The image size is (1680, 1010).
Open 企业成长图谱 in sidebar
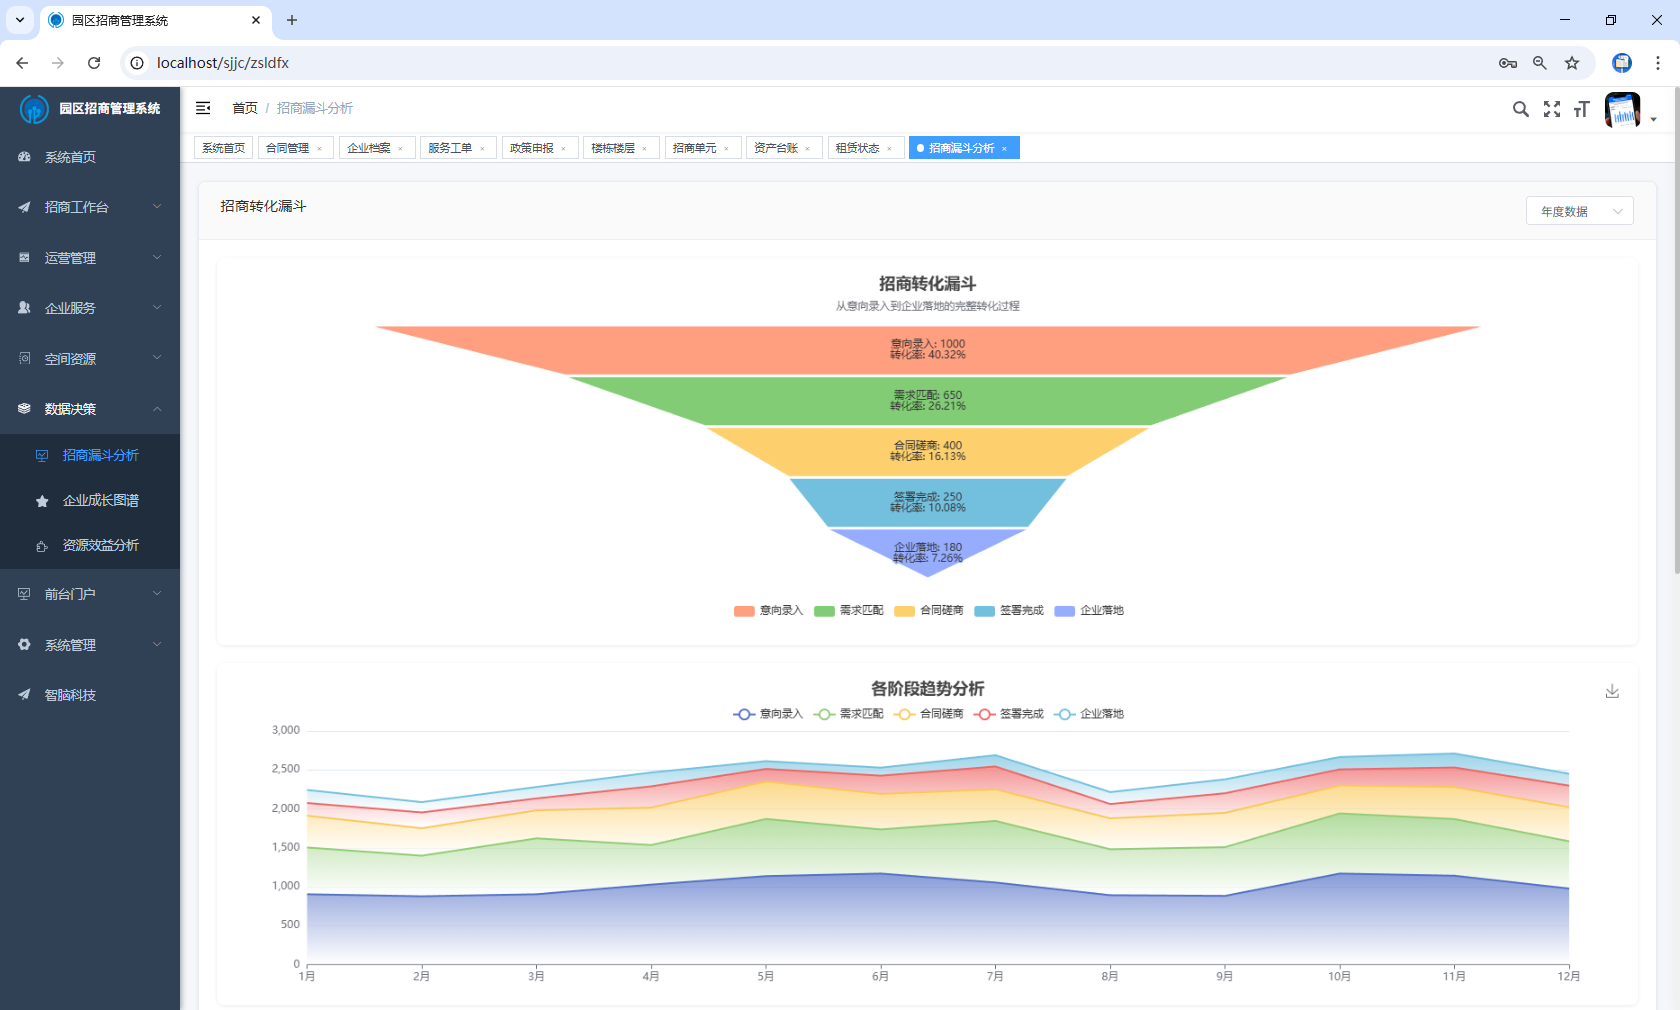point(100,500)
